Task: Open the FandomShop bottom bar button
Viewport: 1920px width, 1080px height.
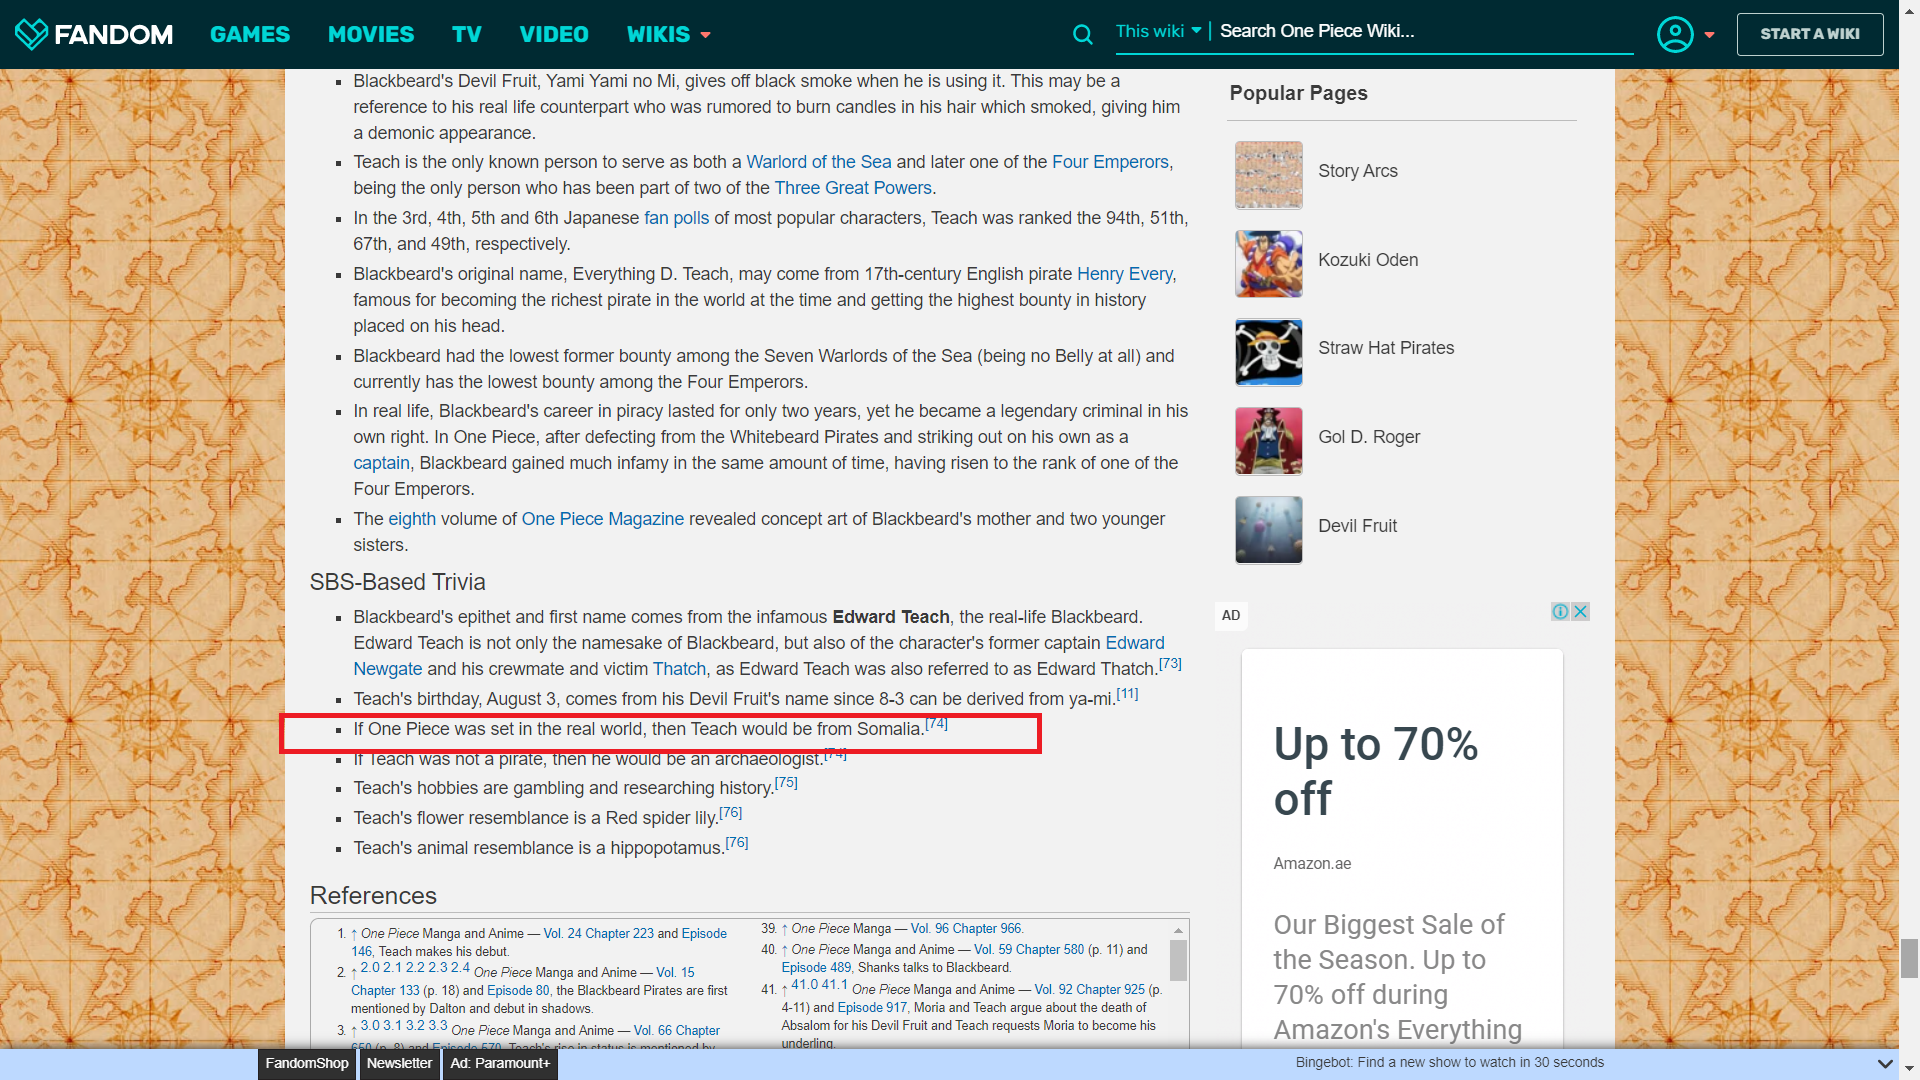Action: click(307, 1063)
